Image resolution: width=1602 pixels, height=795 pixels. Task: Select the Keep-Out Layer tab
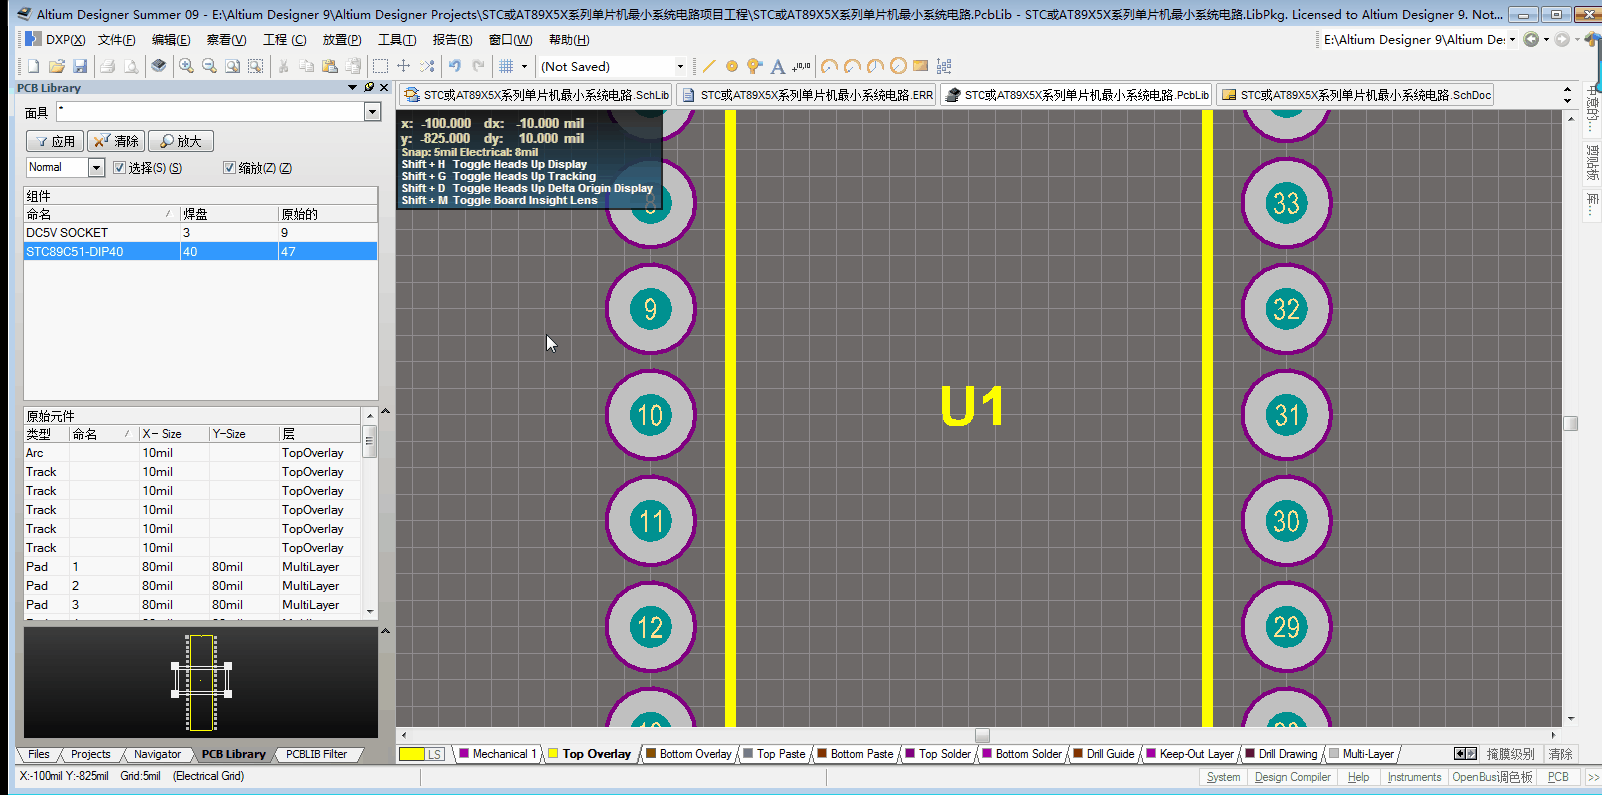pyautogui.click(x=1190, y=754)
